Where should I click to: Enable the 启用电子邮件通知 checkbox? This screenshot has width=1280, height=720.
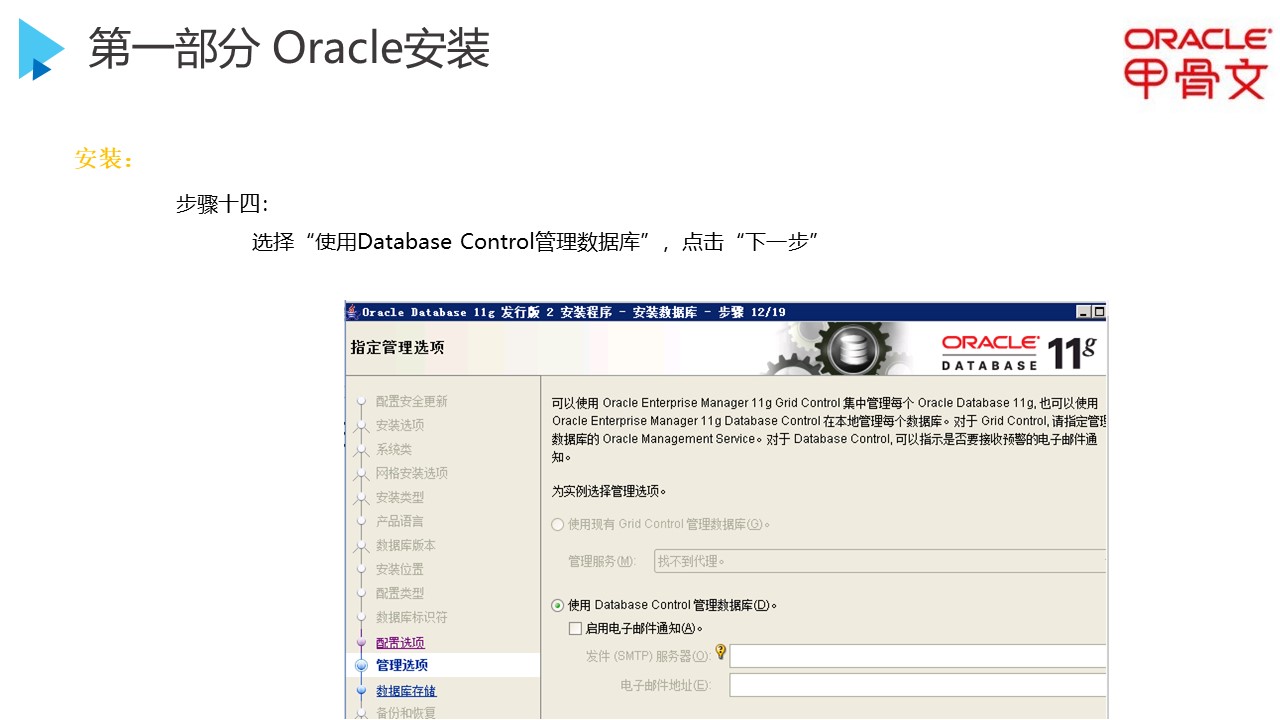tap(575, 629)
